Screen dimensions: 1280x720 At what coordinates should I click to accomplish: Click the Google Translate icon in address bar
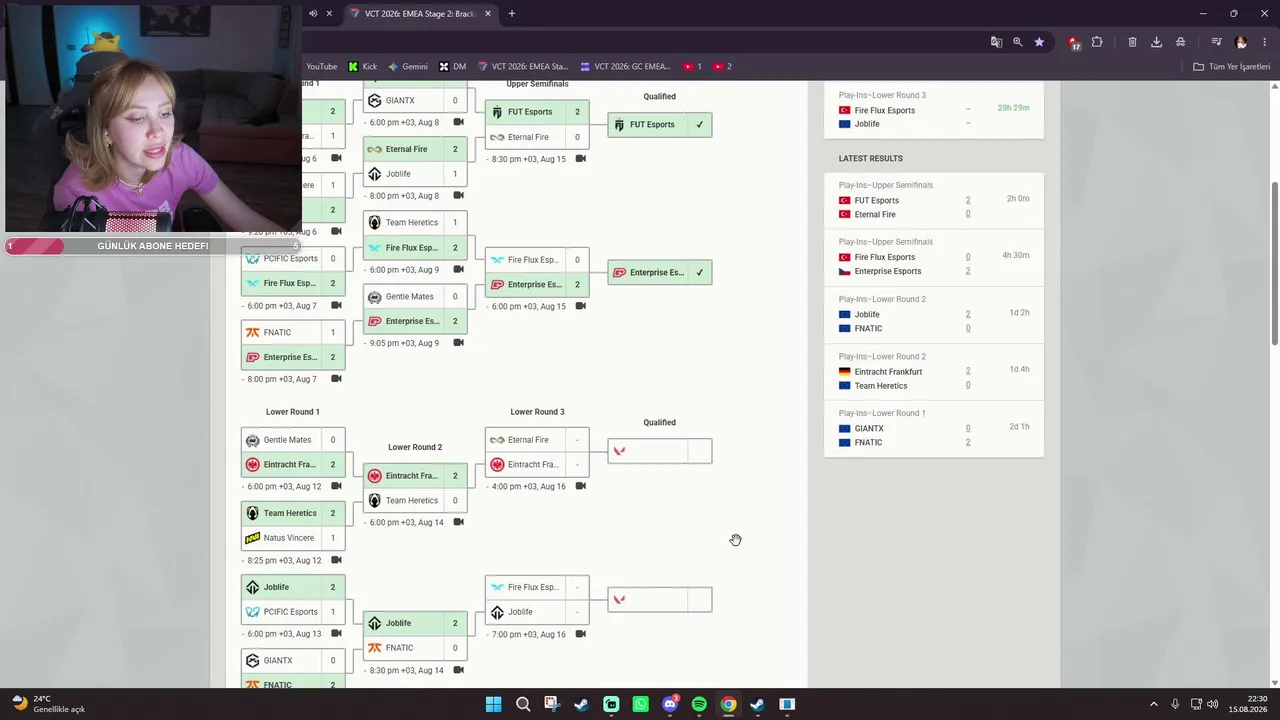point(996,42)
